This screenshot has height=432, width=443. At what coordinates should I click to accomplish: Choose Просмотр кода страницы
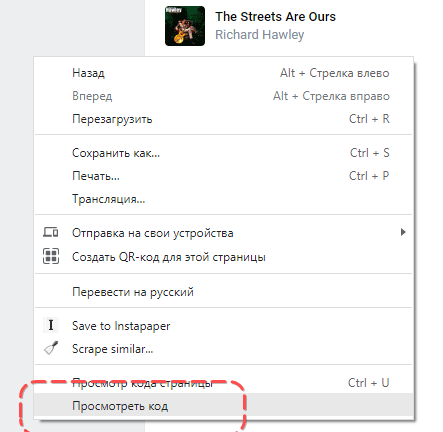(224, 383)
